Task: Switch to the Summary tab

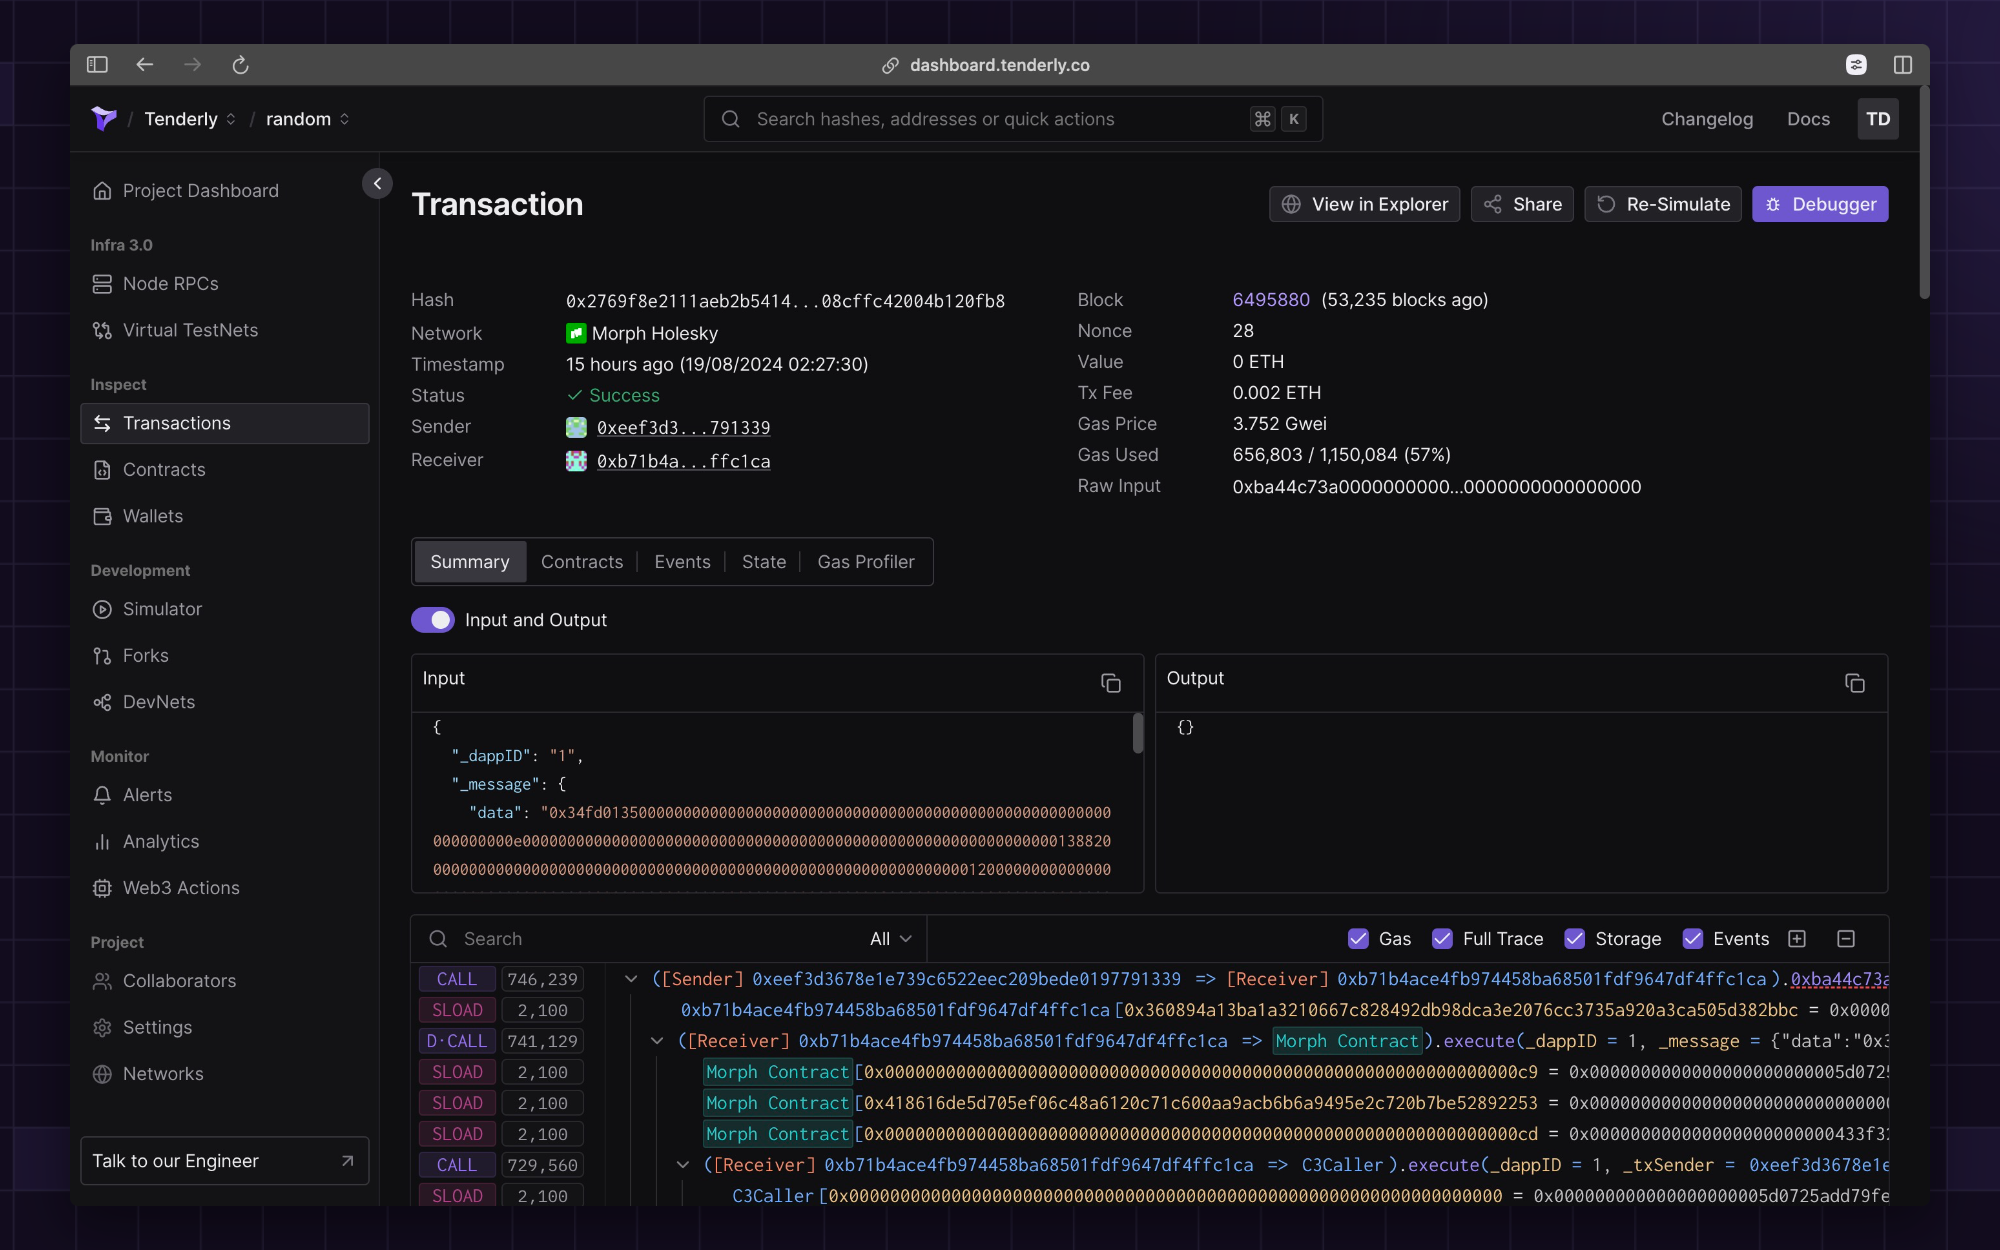Action: pos(470,562)
